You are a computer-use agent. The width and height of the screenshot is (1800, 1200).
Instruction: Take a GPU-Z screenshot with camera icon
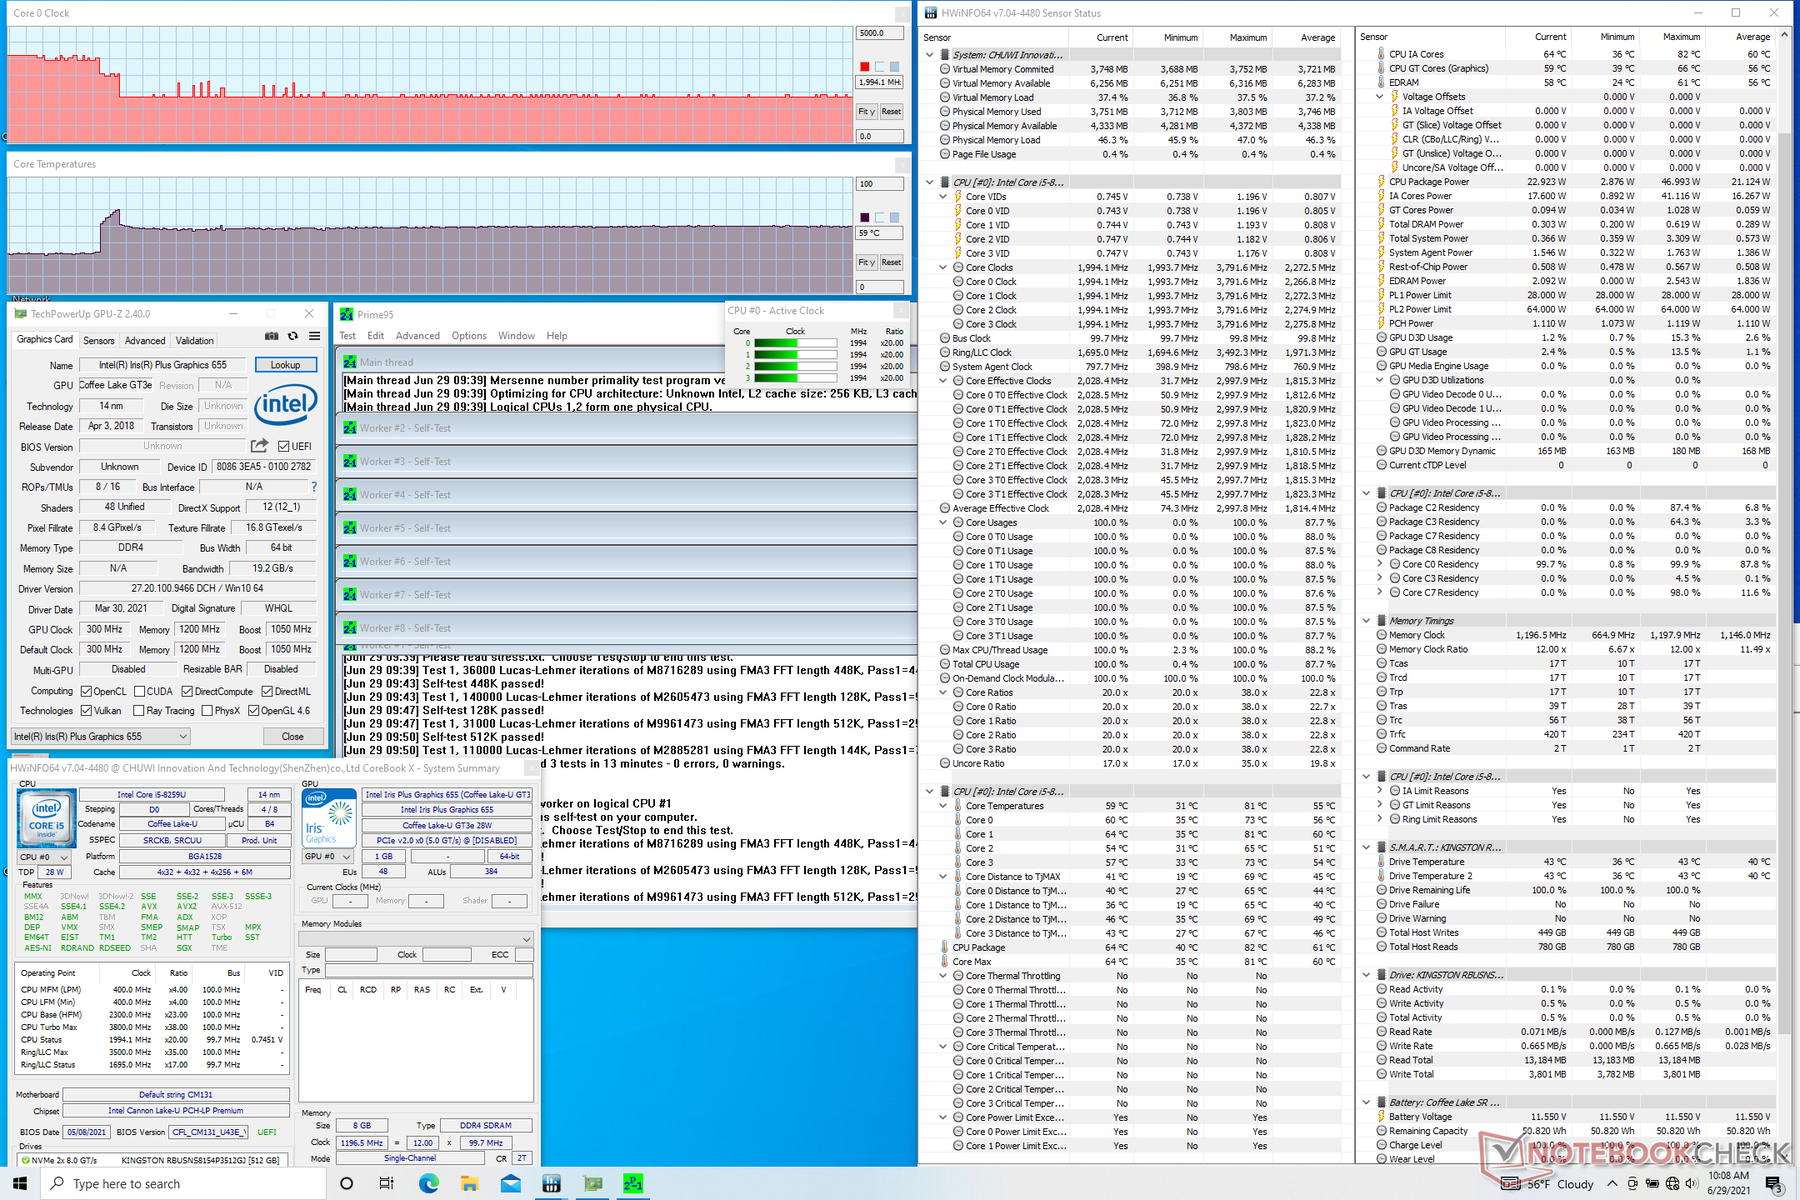[x=271, y=337]
